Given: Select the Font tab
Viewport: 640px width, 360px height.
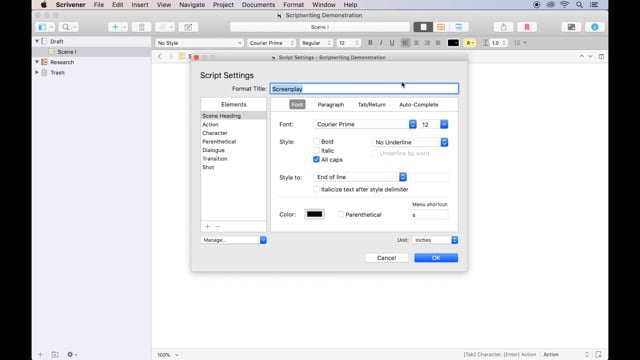Looking at the screenshot, I should pos(297,104).
